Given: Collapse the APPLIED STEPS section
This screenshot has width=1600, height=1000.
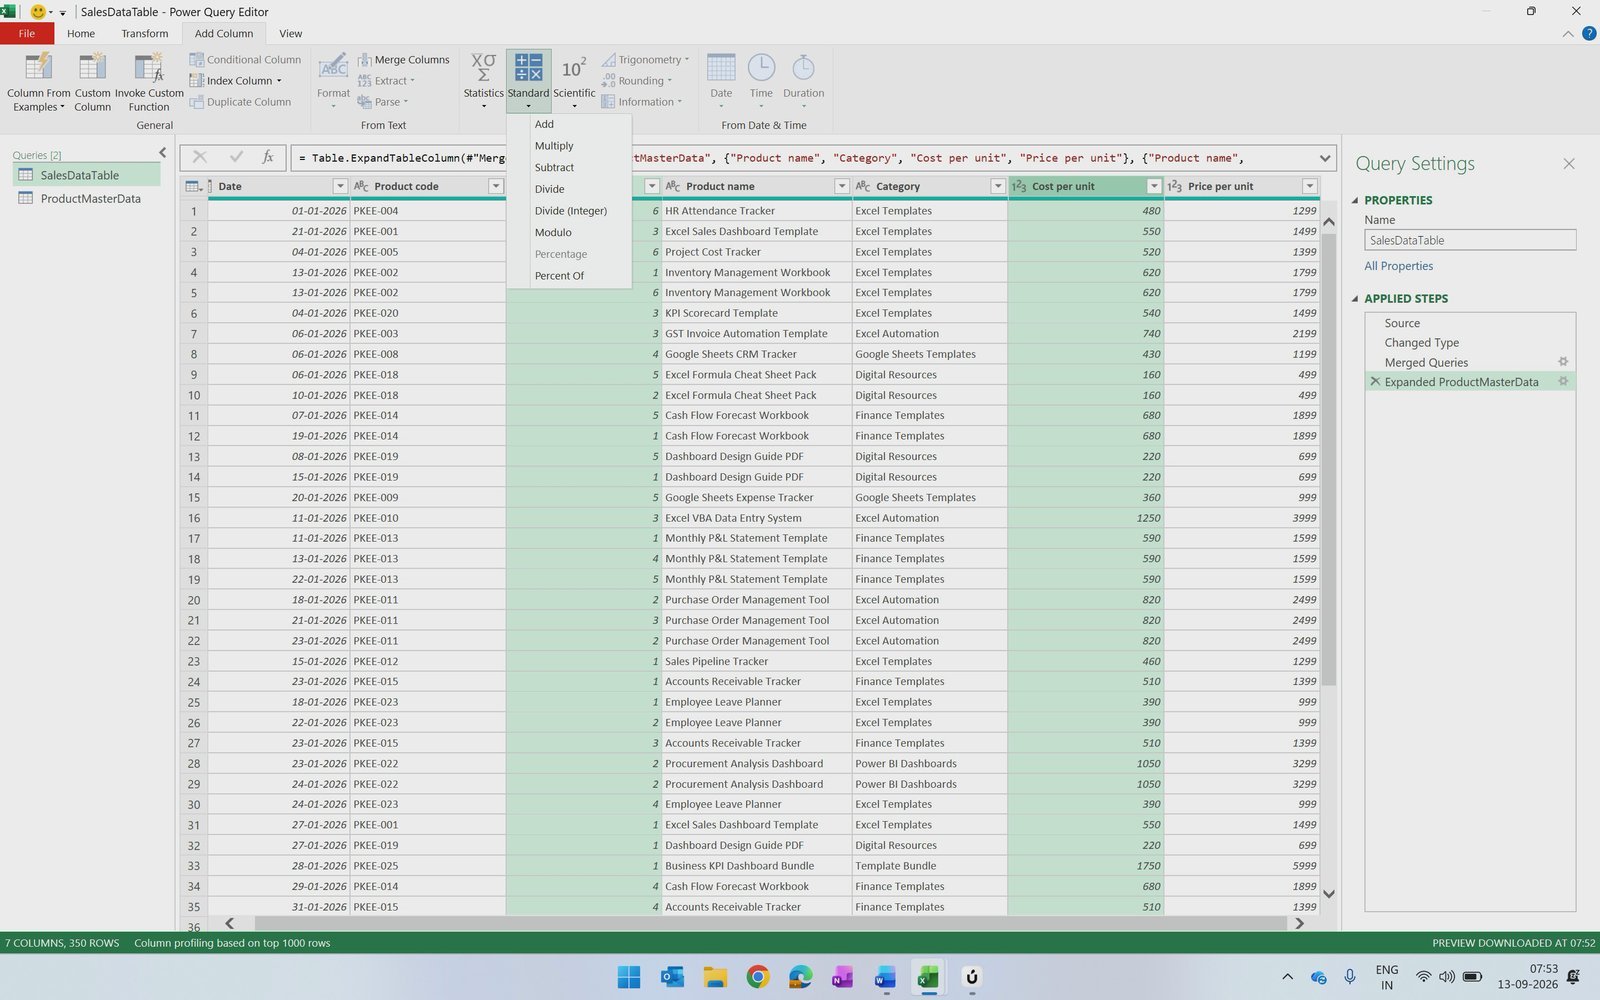Looking at the screenshot, I should tap(1355, 298).
